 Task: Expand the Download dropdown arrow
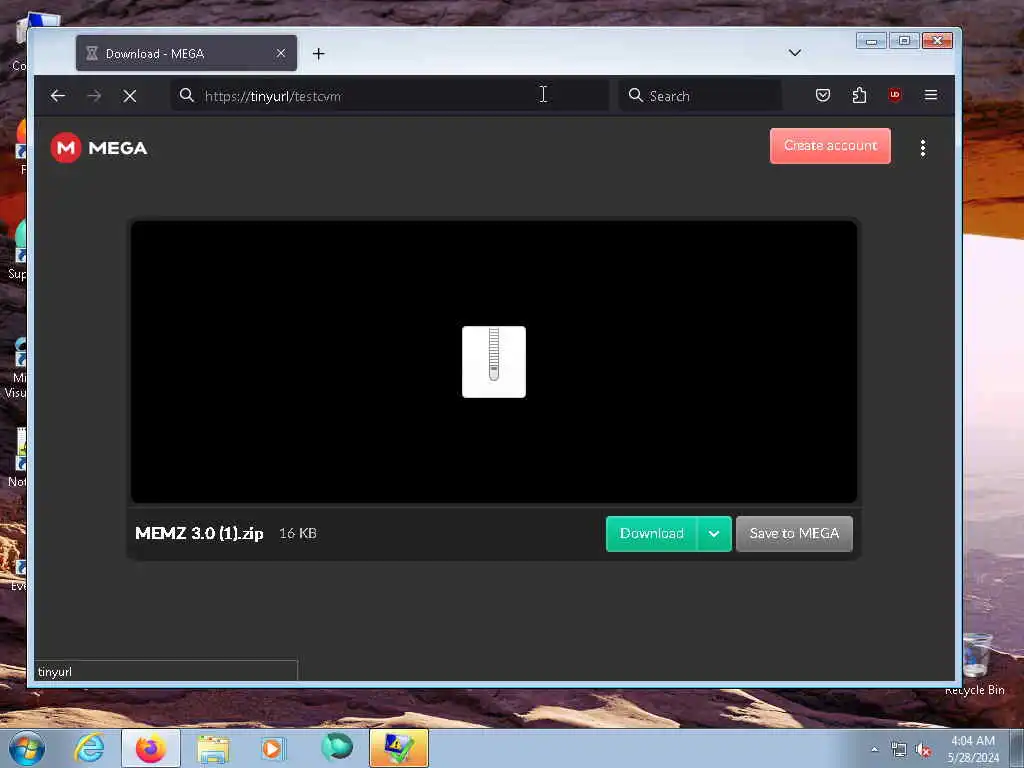tap(714, 534)
